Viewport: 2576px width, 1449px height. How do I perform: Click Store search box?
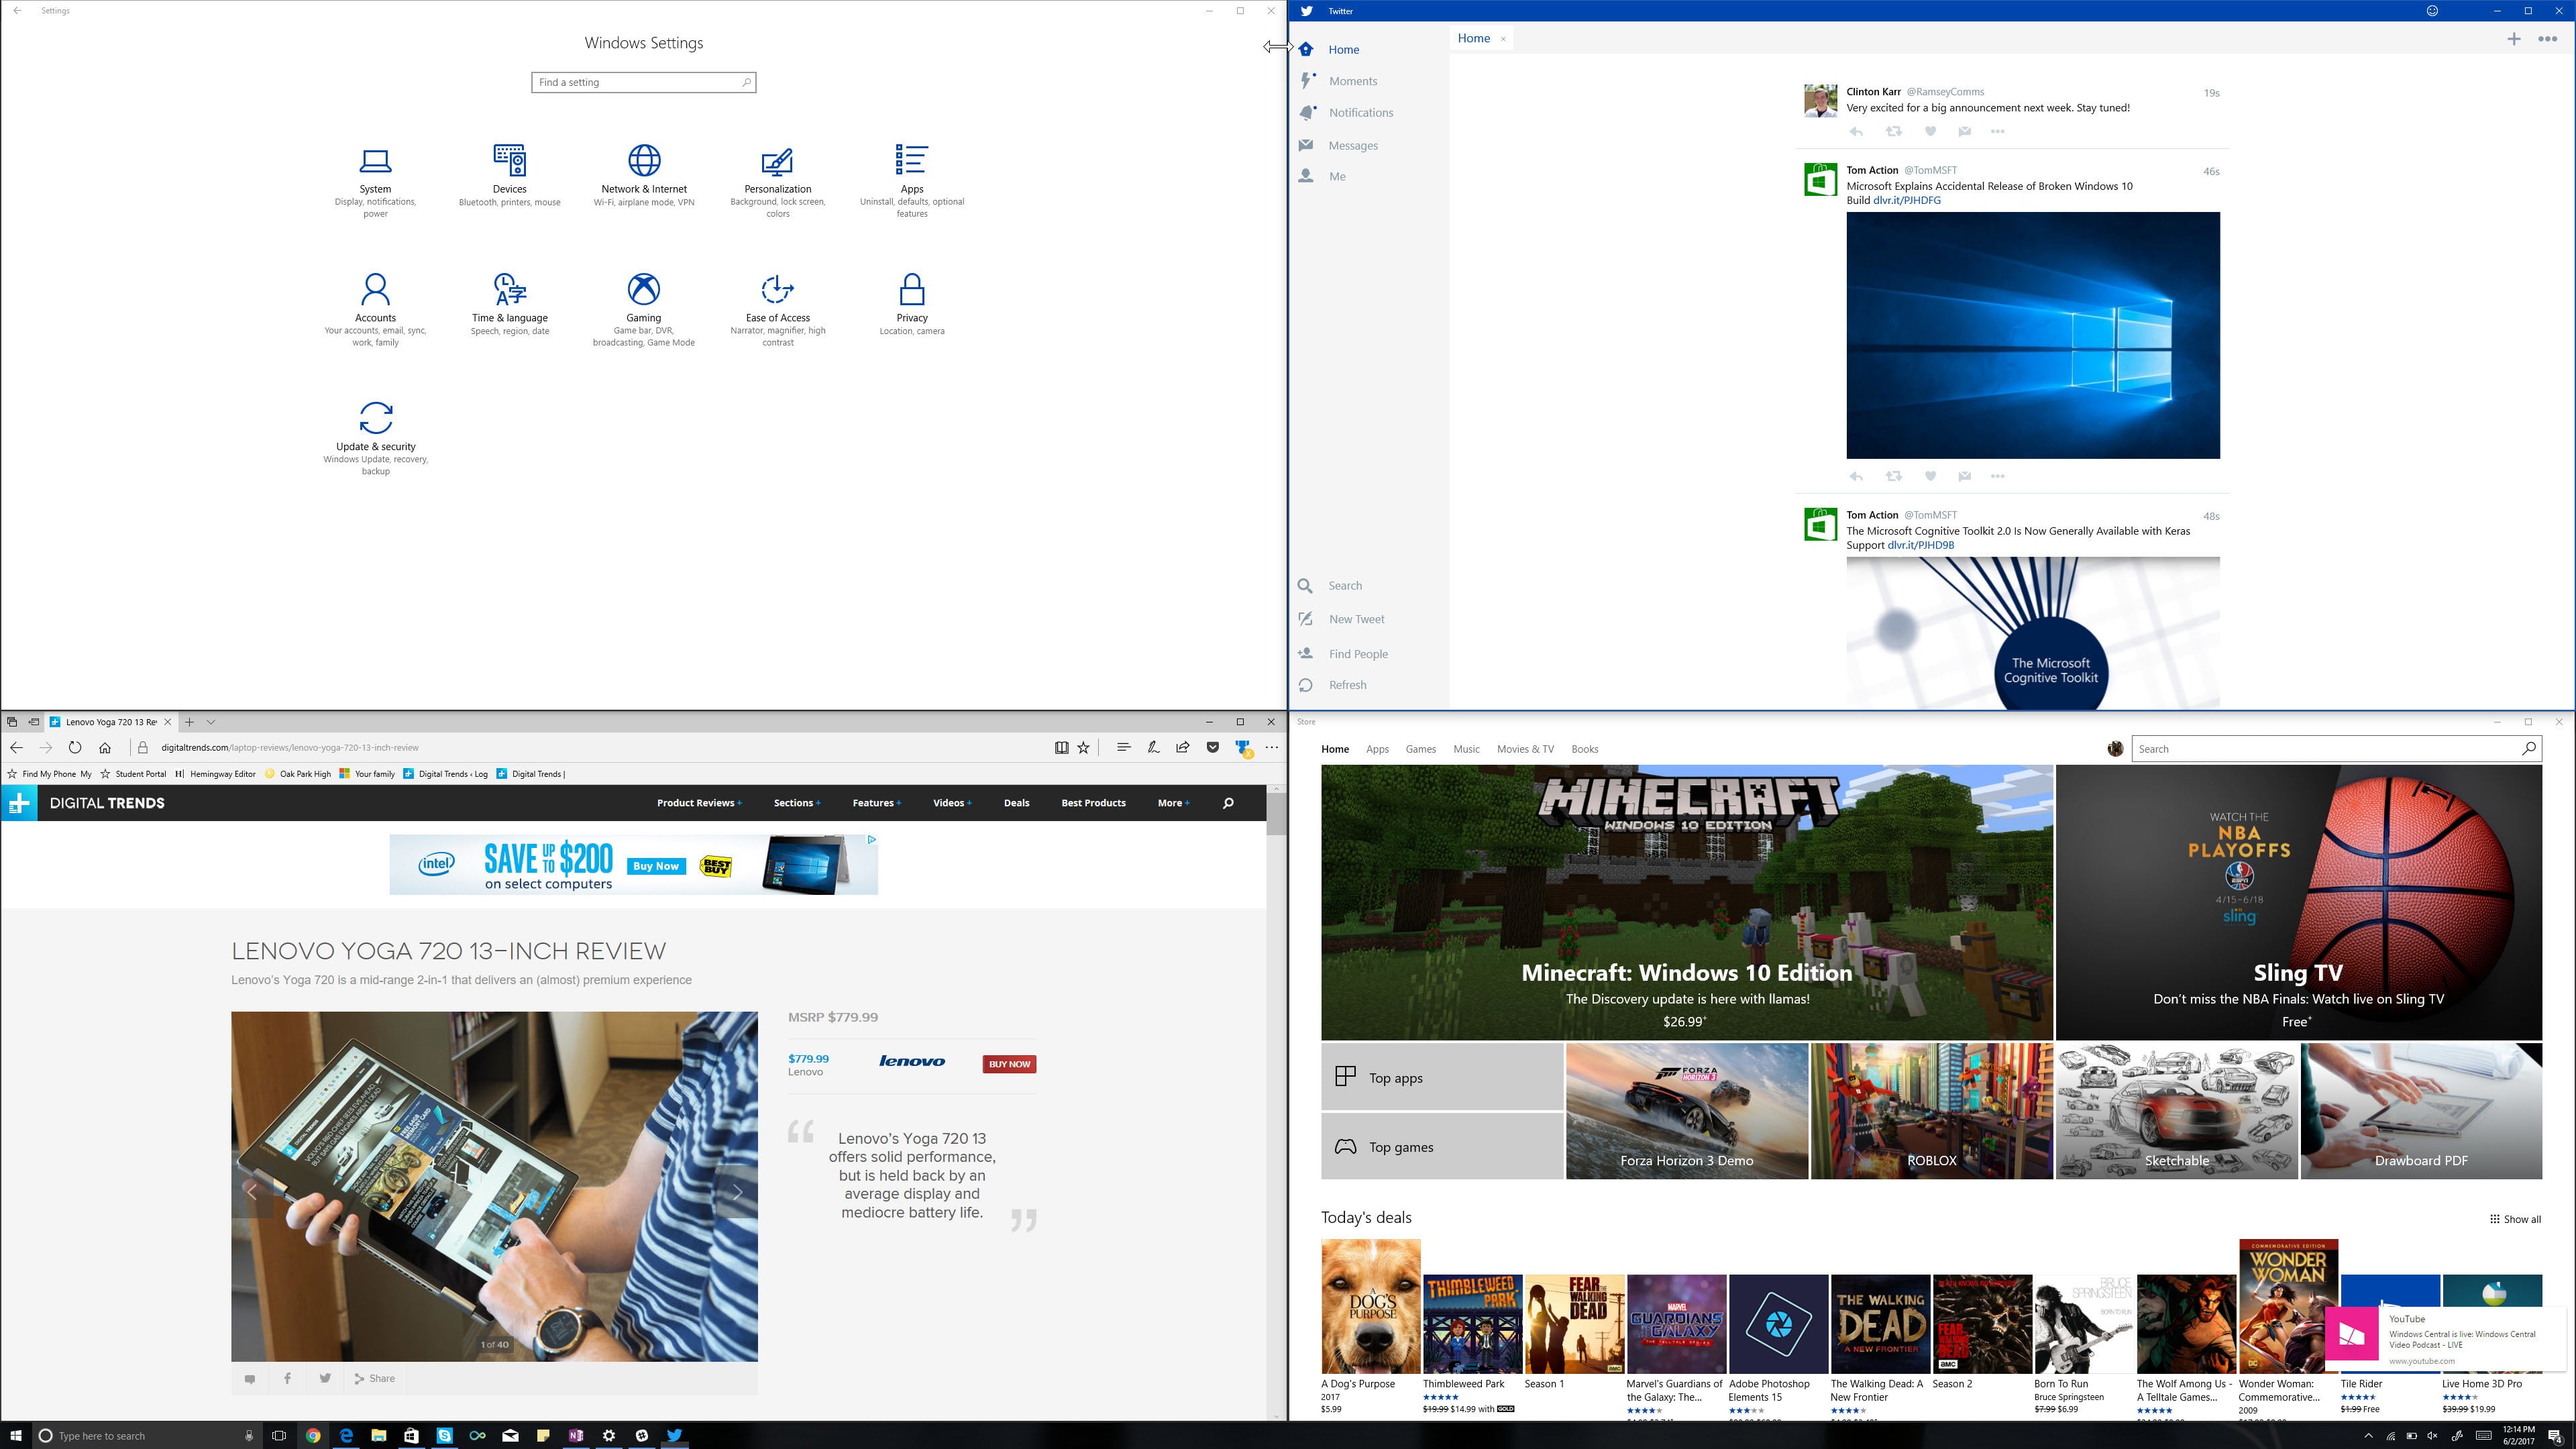click(2336, 749)
